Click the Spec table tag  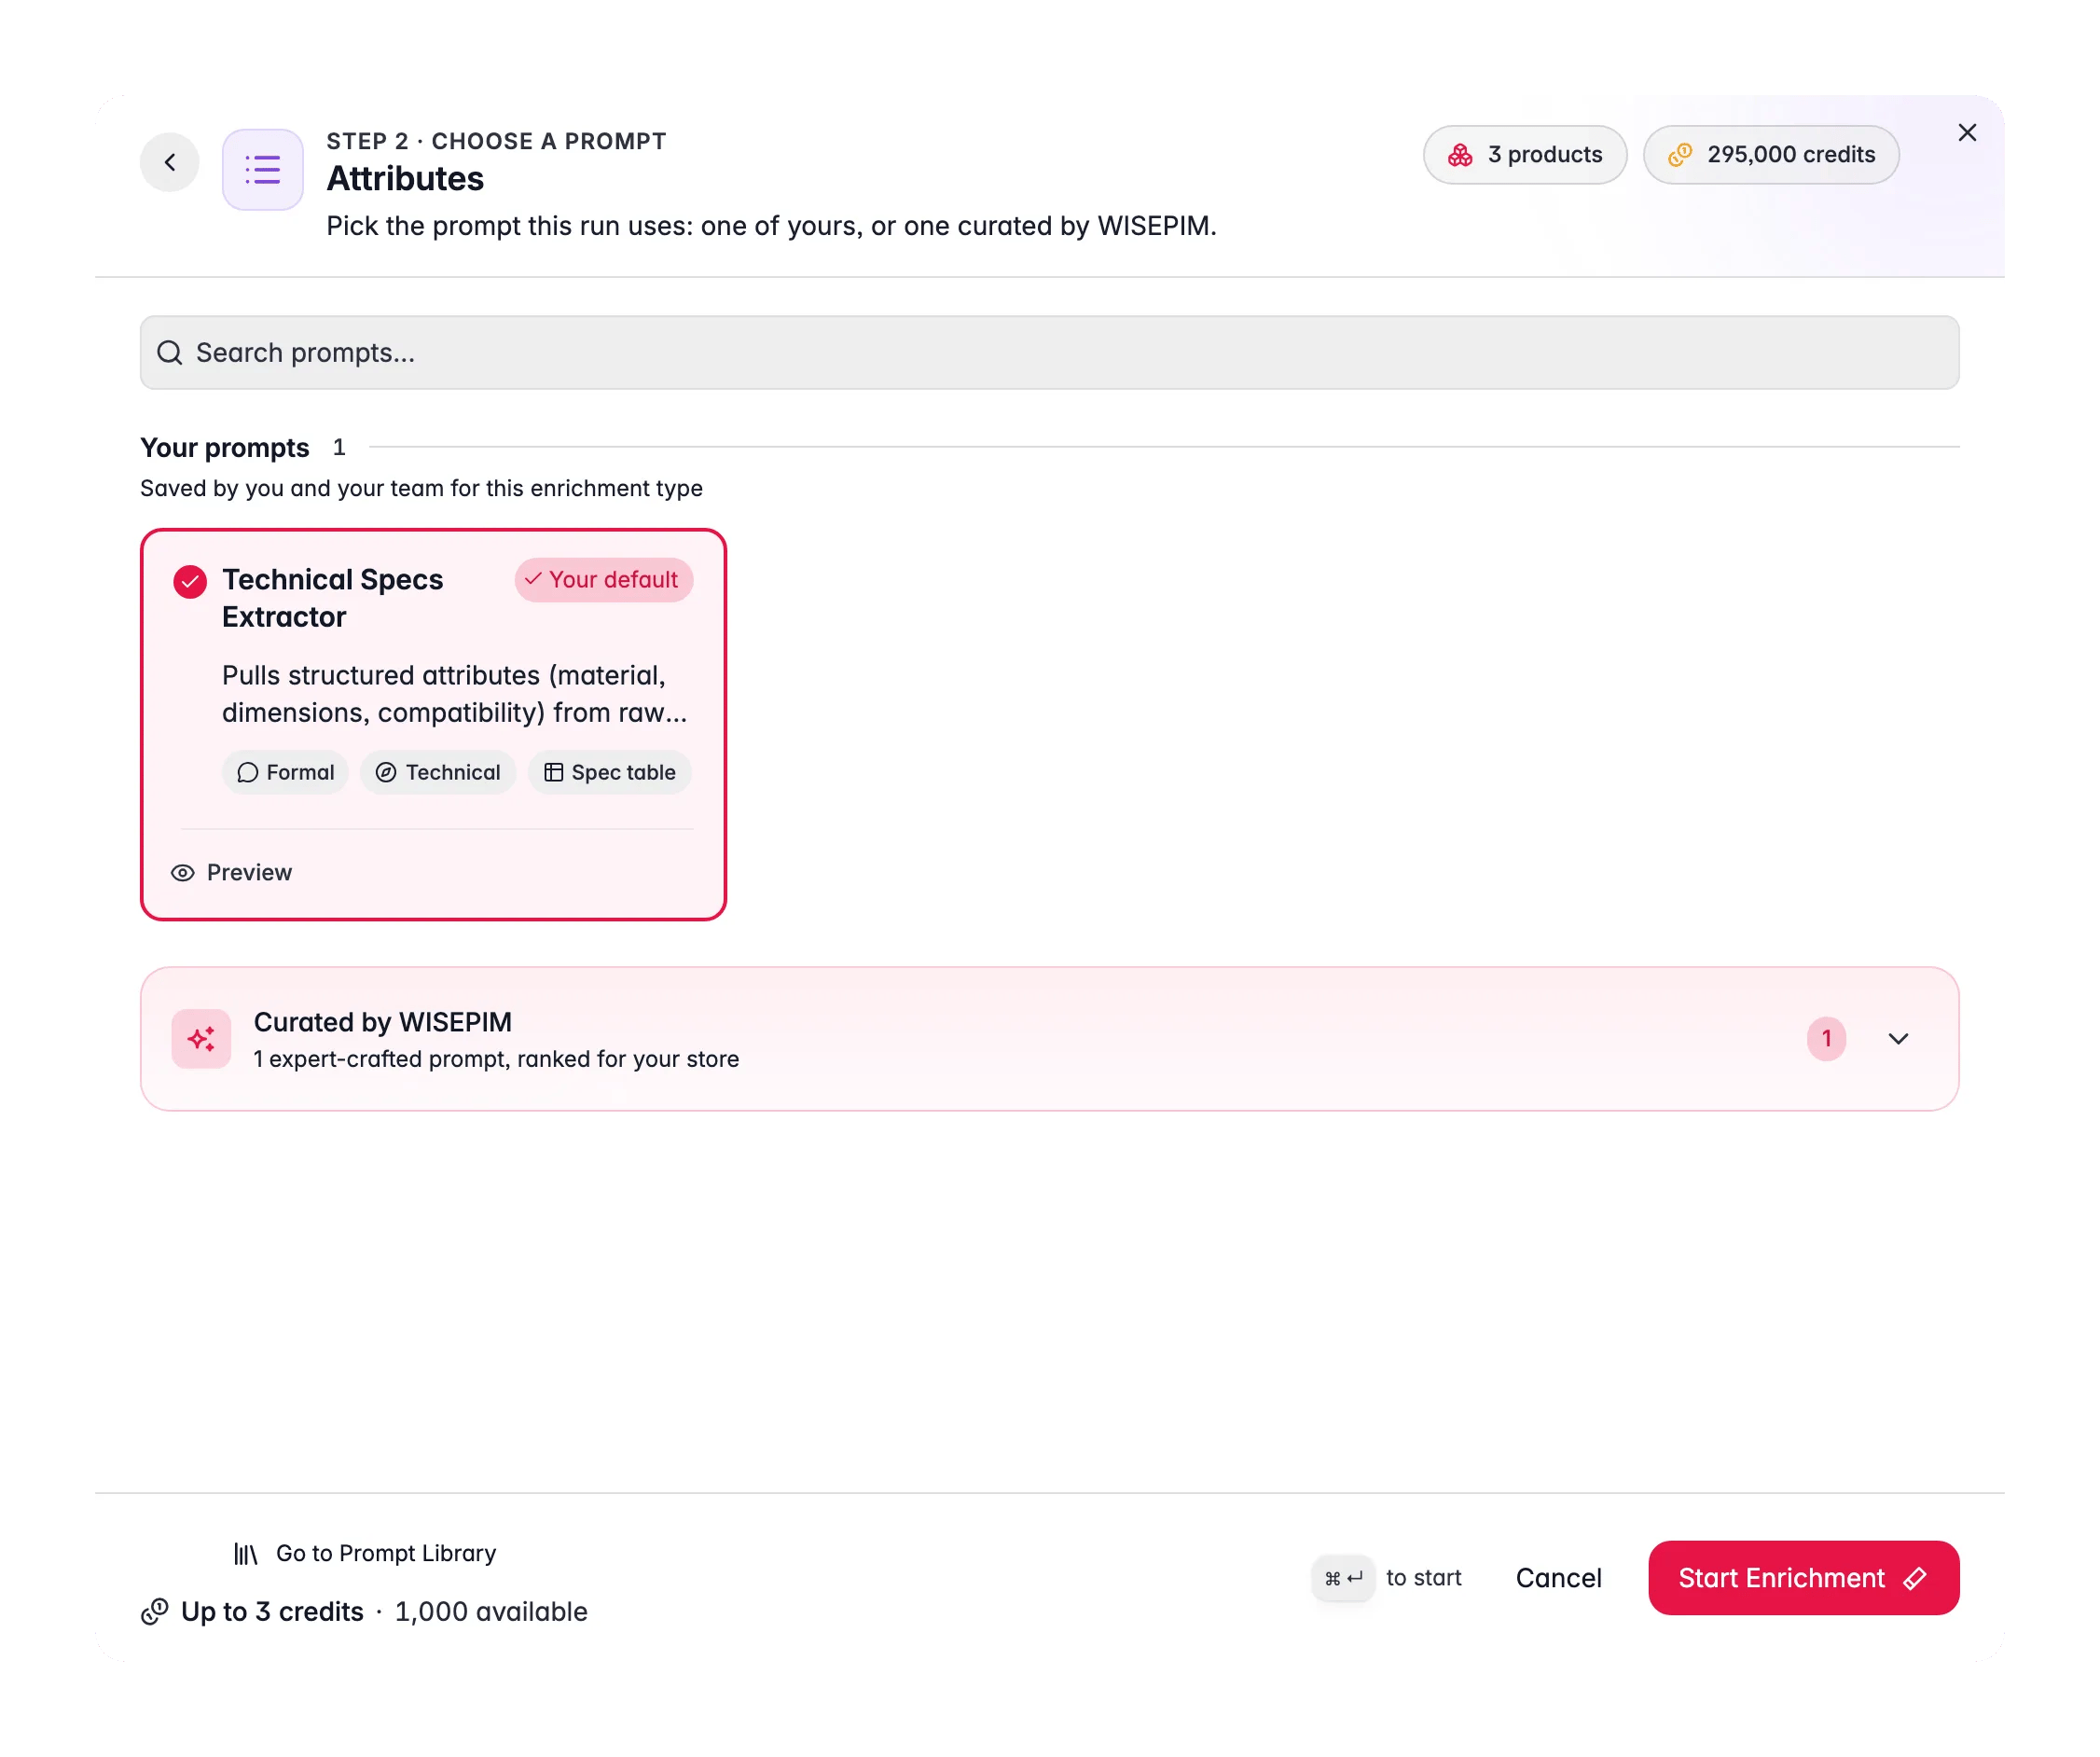tap(610, 772)
